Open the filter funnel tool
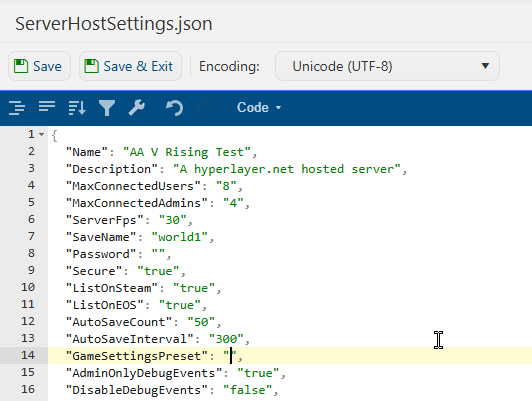532x401 pixels. tap(107, 108)
